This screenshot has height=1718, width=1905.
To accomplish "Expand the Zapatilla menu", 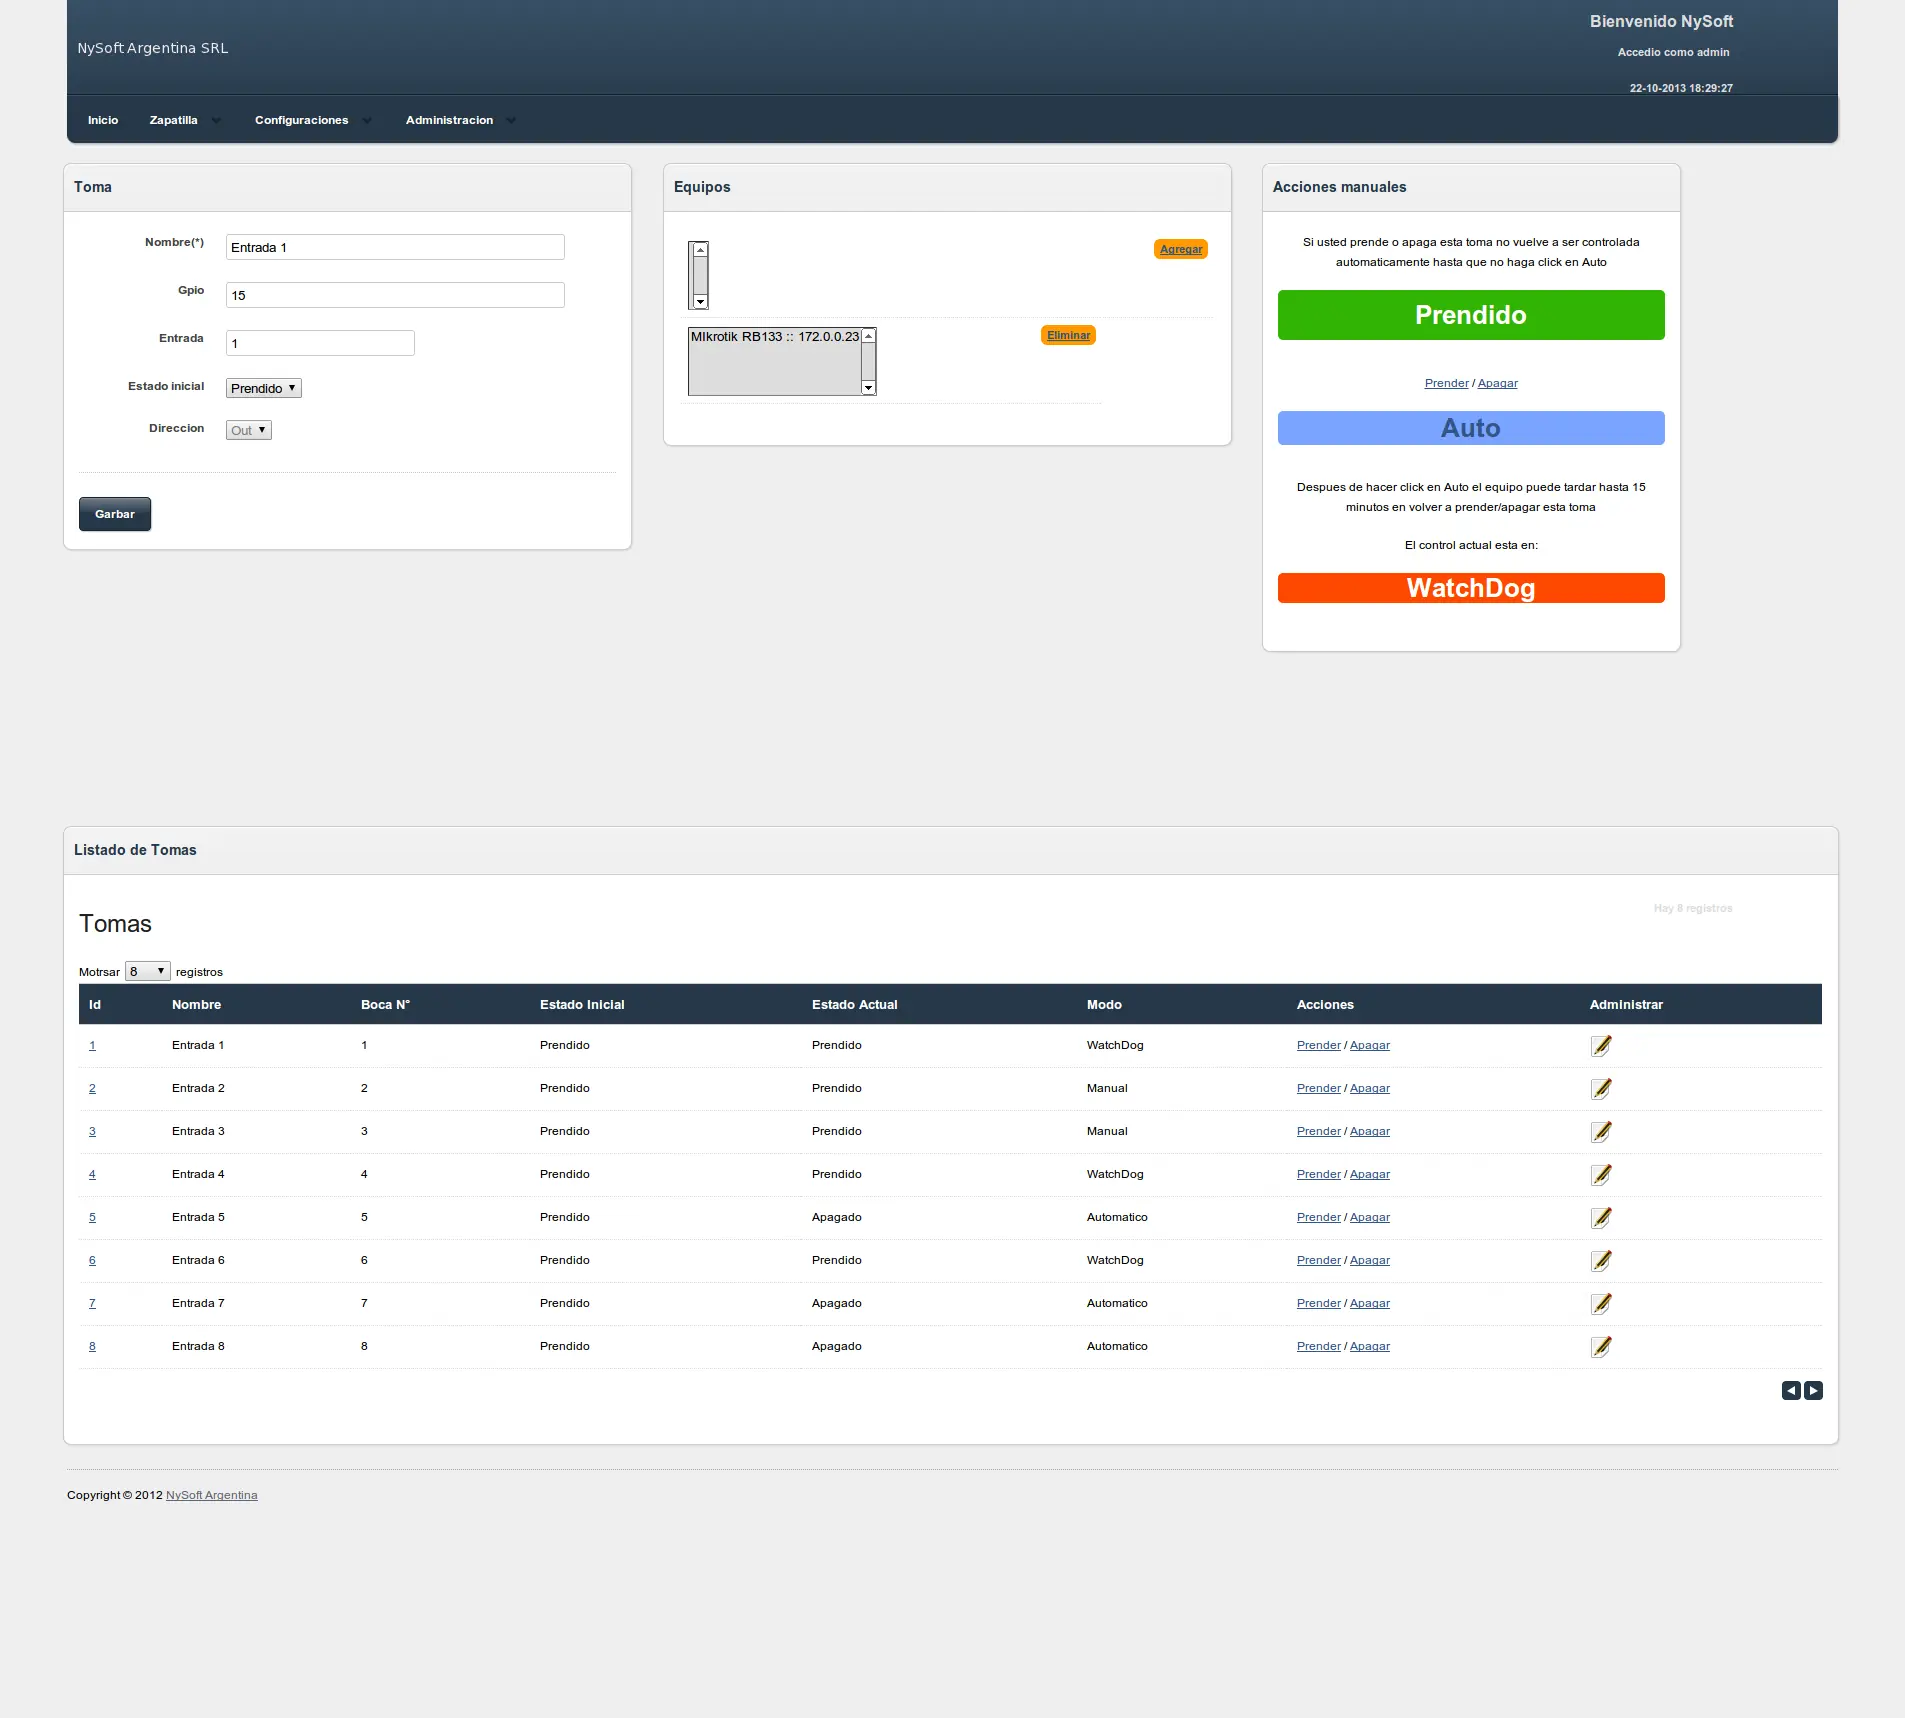I will [x=185, y=120].
